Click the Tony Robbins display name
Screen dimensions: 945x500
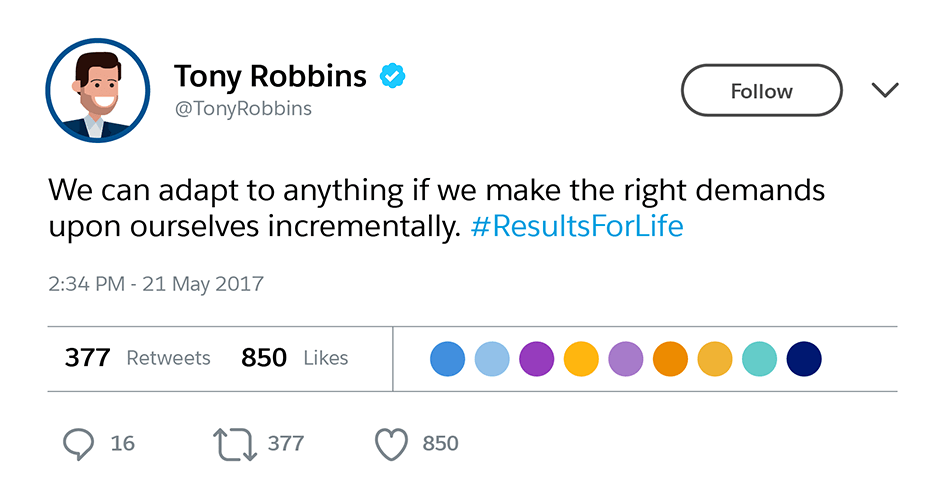(x=271, y=76)
